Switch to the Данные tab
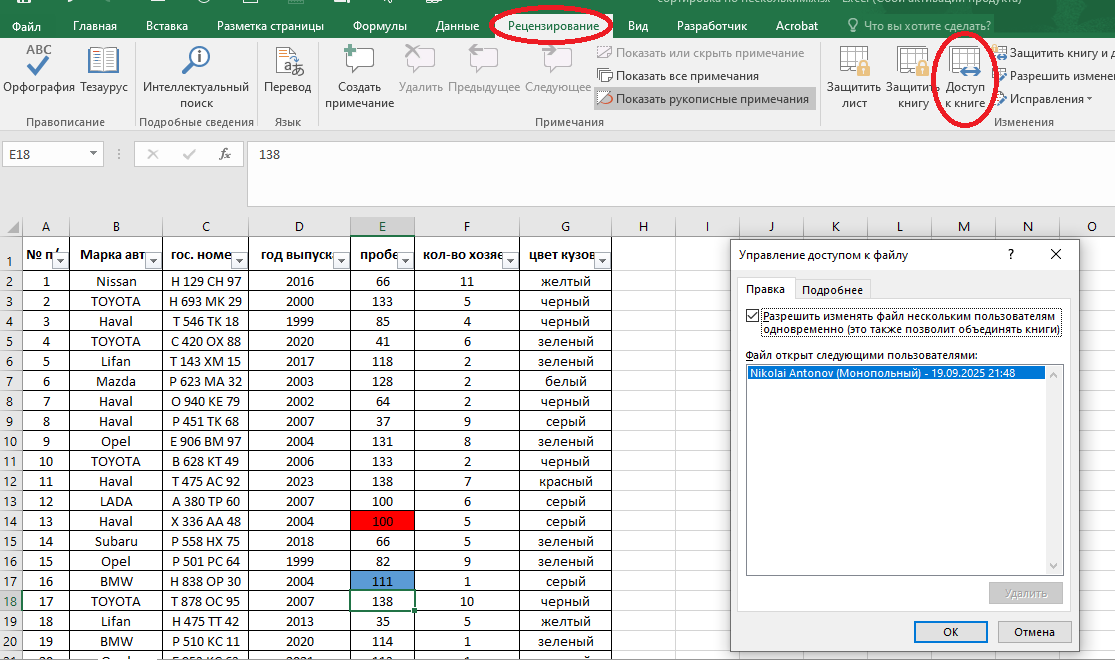The height and width of the screenshot is (660, 1115). (x=457, y=26)
